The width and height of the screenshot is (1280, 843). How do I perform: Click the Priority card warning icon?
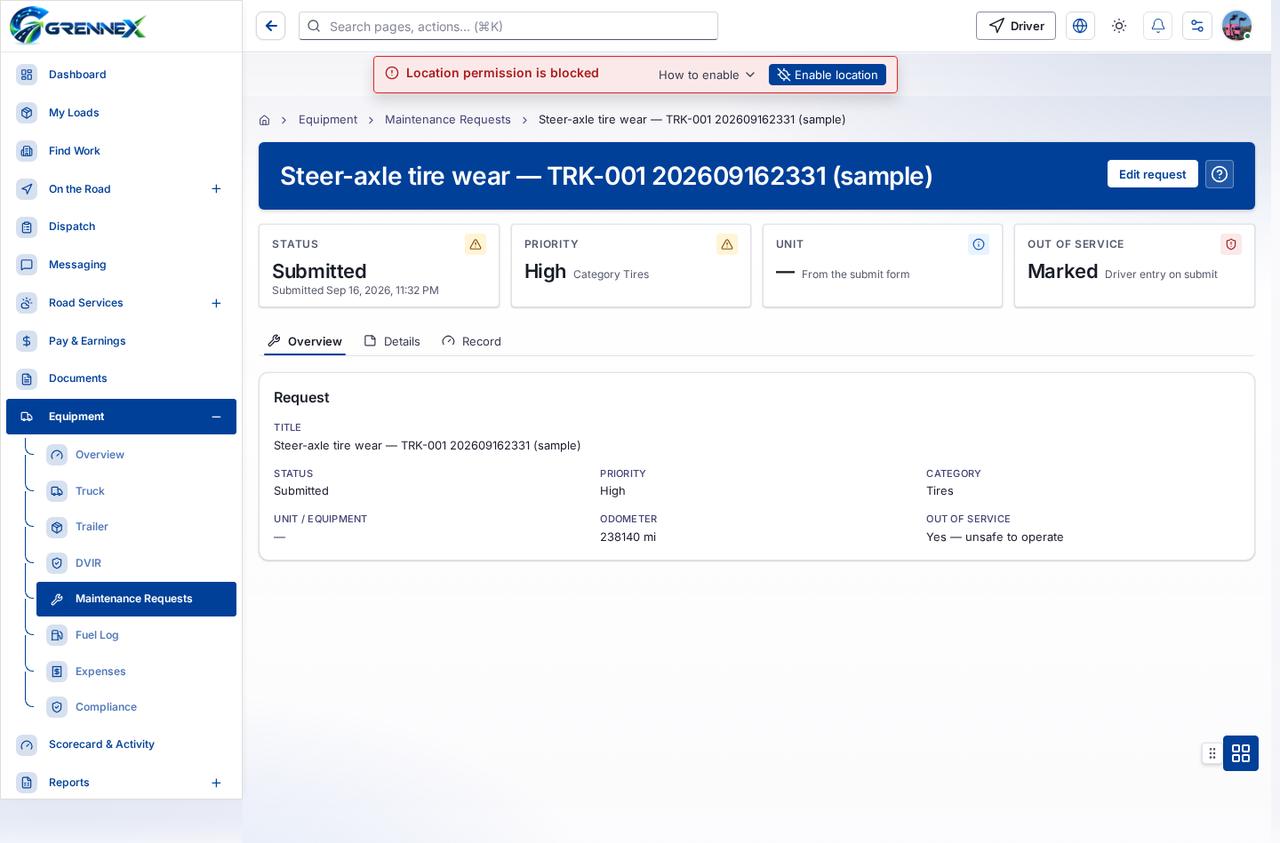tap(727, 244)
